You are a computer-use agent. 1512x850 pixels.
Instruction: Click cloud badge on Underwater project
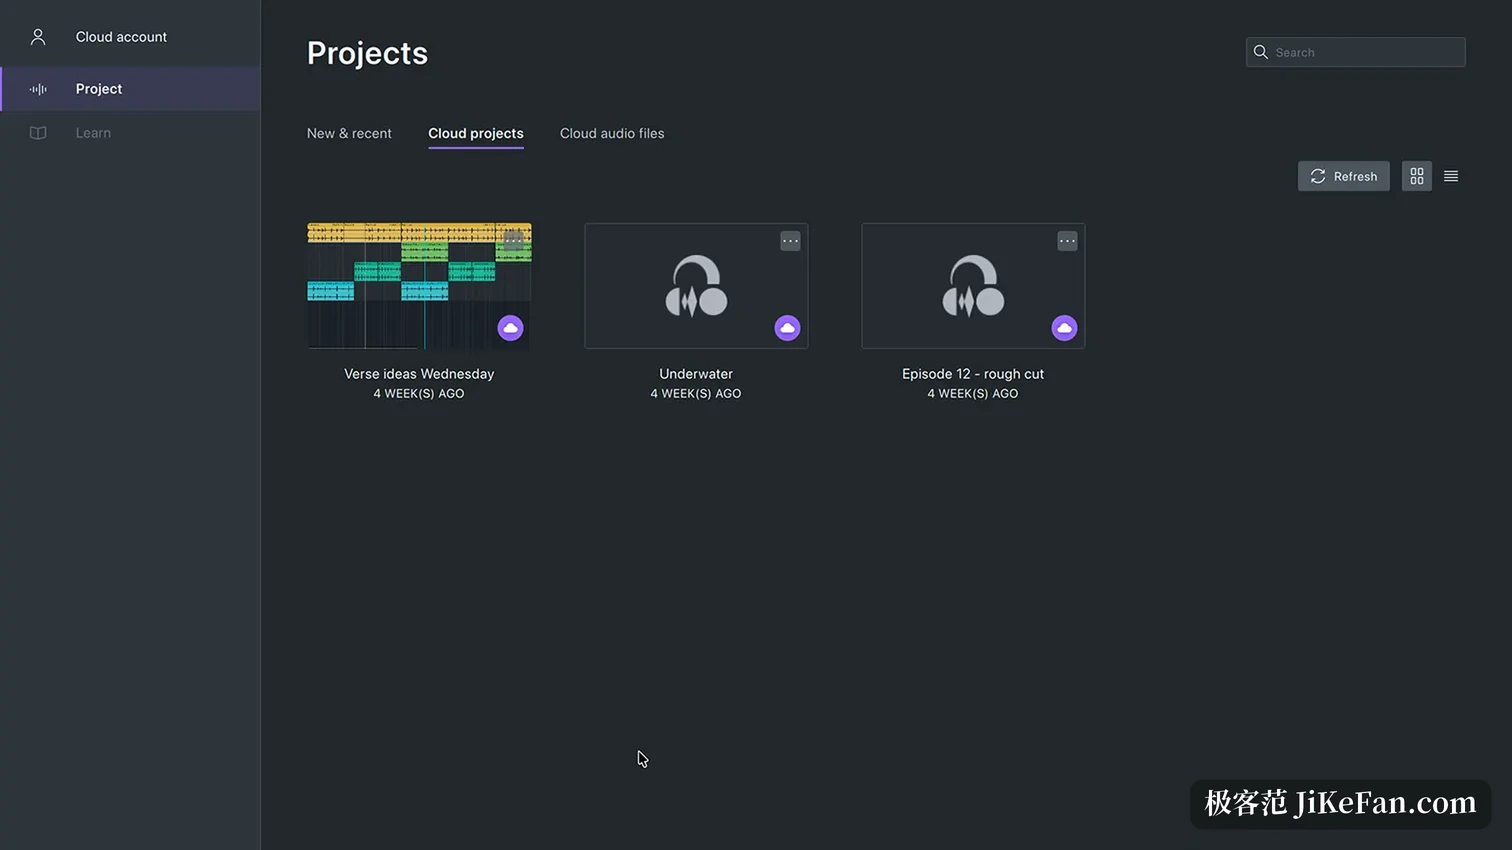click(x=787, y=328)
